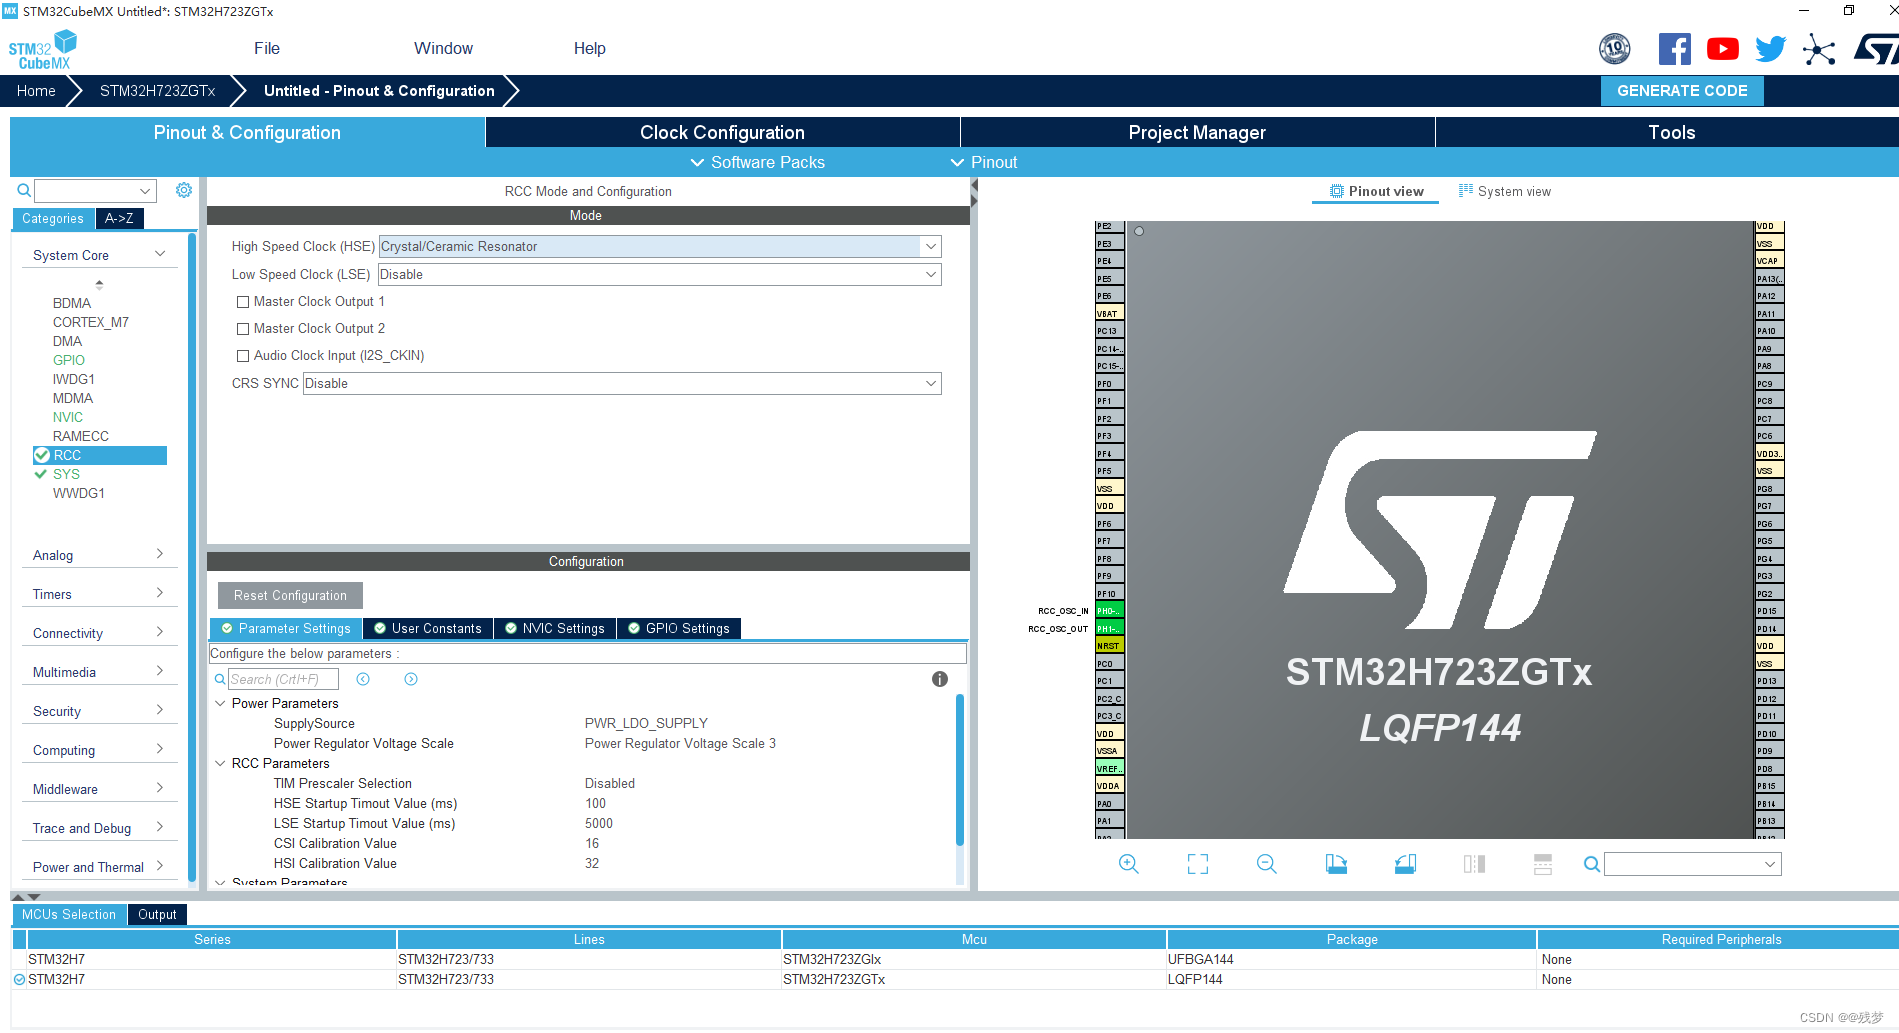Collapse Power Parameters group
The image size is (1899, 1033).
[220, 703]
